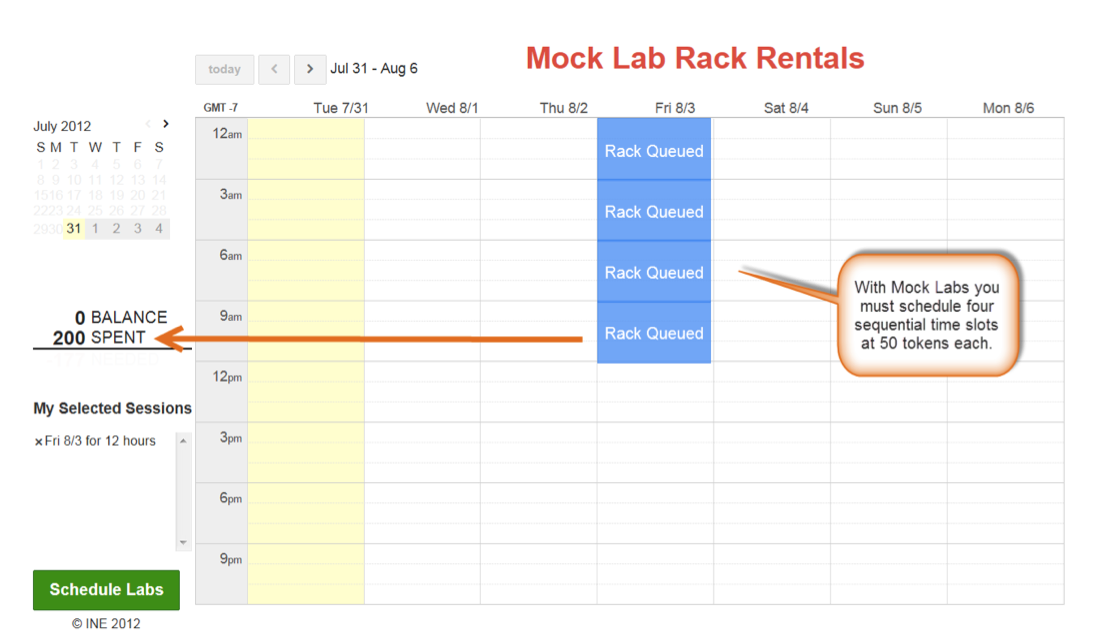Screen dimensions: 1110x636
Task: Click the Tue 7/31 column header
Action: pos(341,108)
